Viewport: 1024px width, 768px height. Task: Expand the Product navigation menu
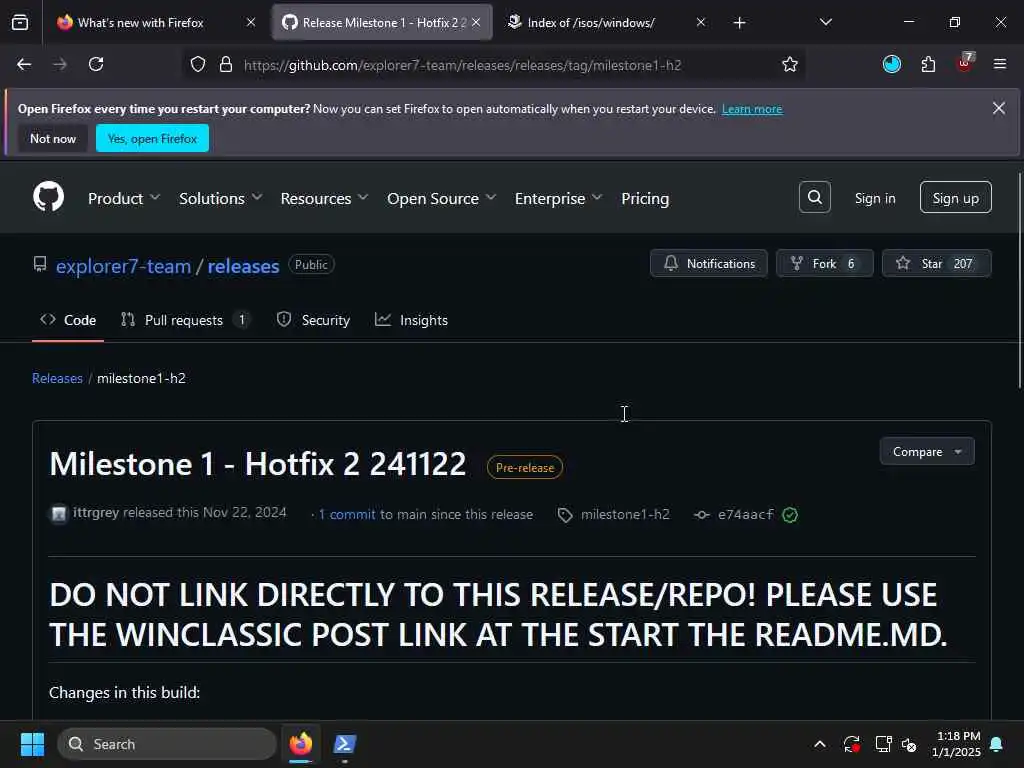tap(124, 198)
